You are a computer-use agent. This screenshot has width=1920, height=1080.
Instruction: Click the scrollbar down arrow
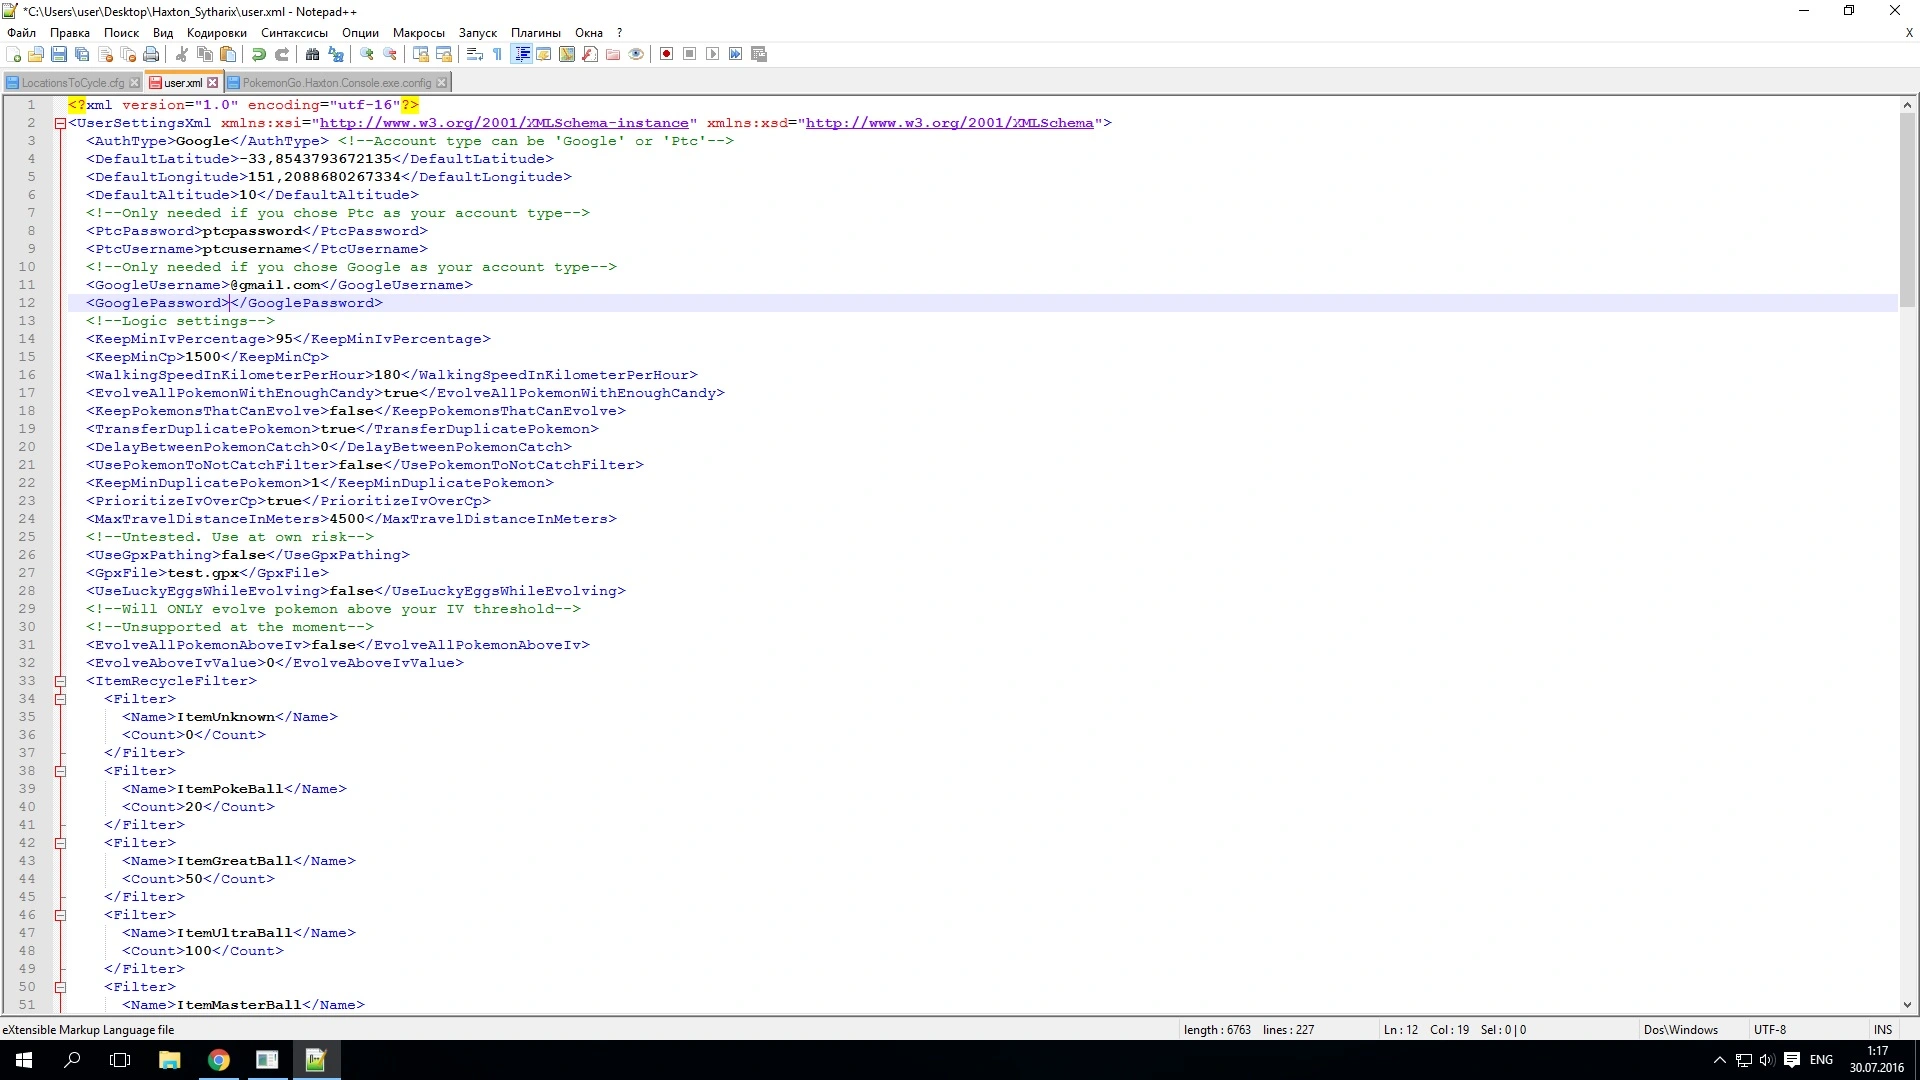tap(1907, 1005)
